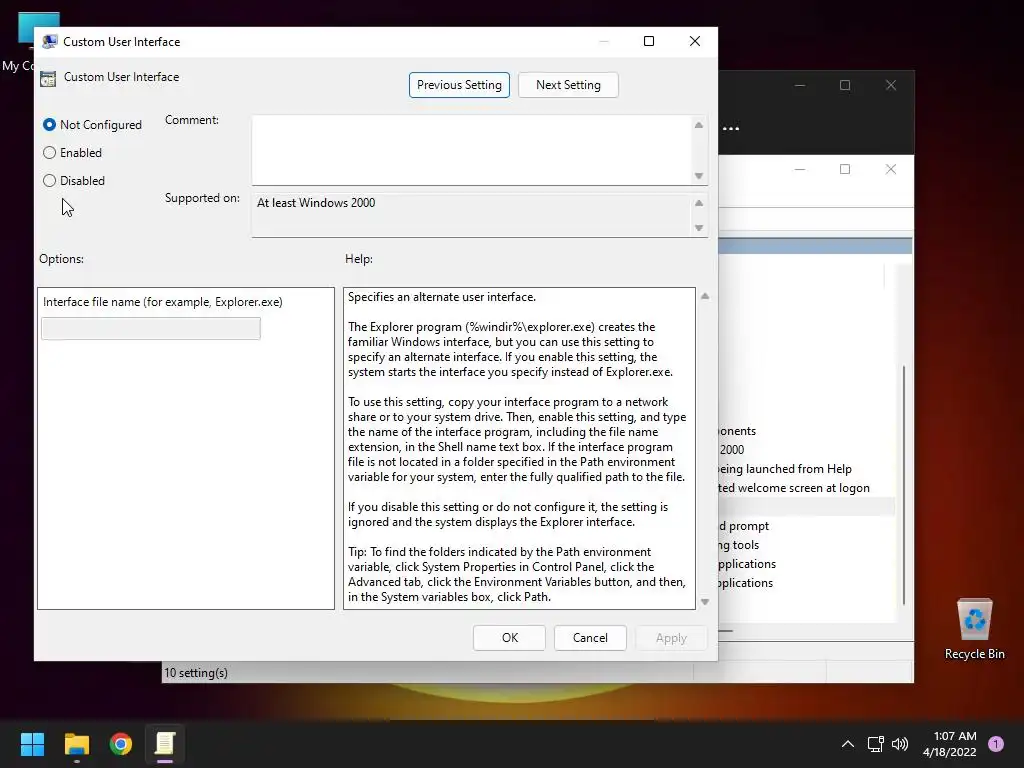Open the notification badge in taskbar
Screen dimensions: 1024x768
click(996, 743)
